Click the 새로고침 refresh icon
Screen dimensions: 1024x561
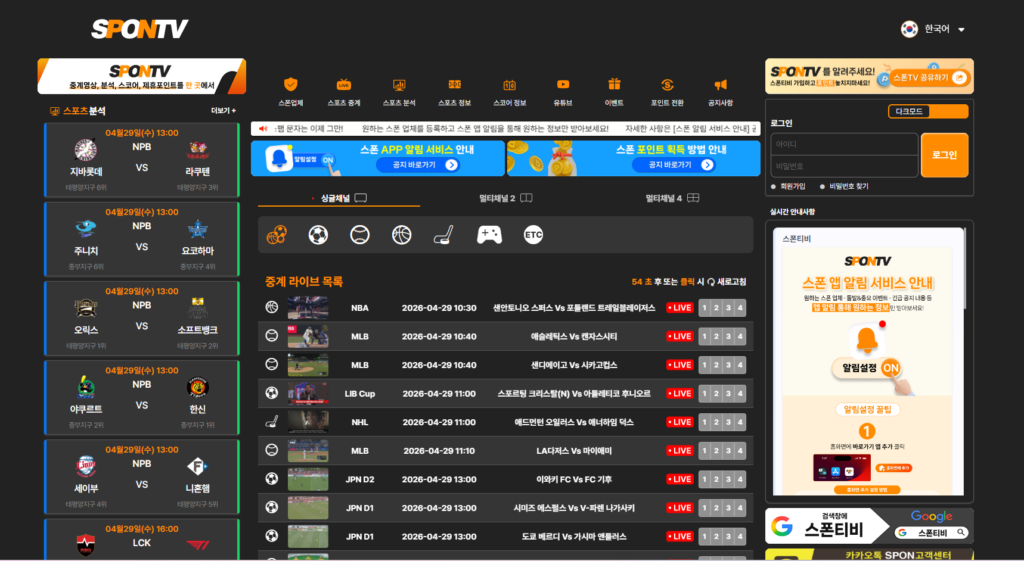point(711,282)
